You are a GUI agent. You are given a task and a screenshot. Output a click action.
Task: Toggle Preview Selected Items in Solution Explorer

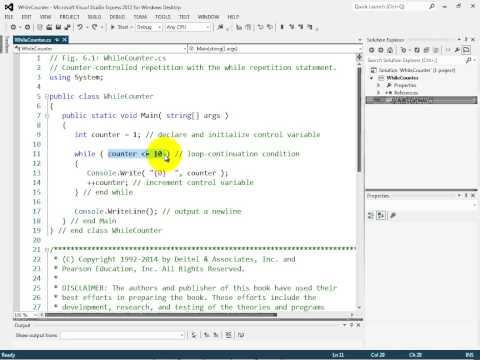(x=467, y=50)
